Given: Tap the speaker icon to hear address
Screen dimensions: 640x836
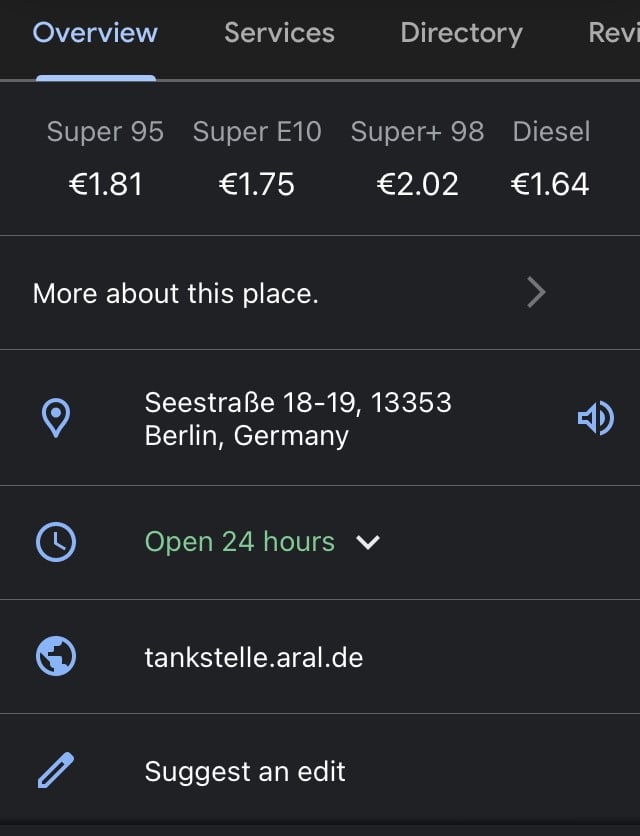Looking at the screenshot, I should pos(596,418).
